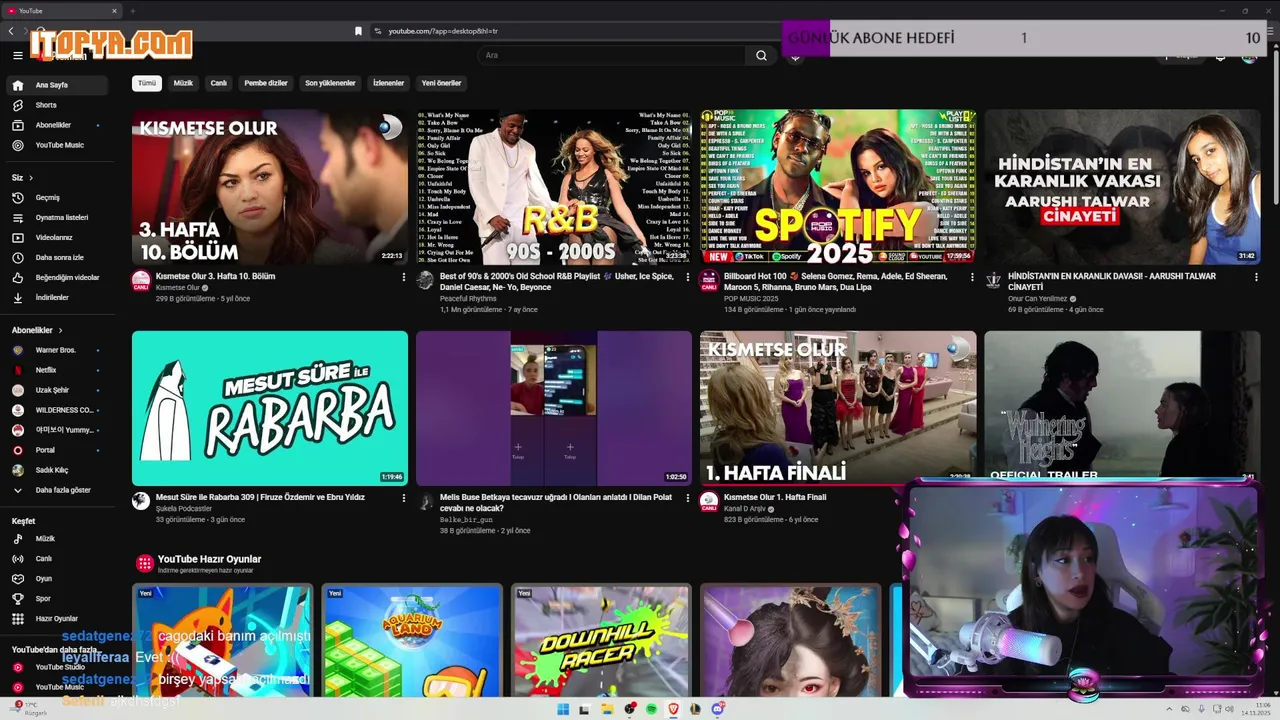
Task: Open Videolarınız in the sidebar
Action: point(56,237)
